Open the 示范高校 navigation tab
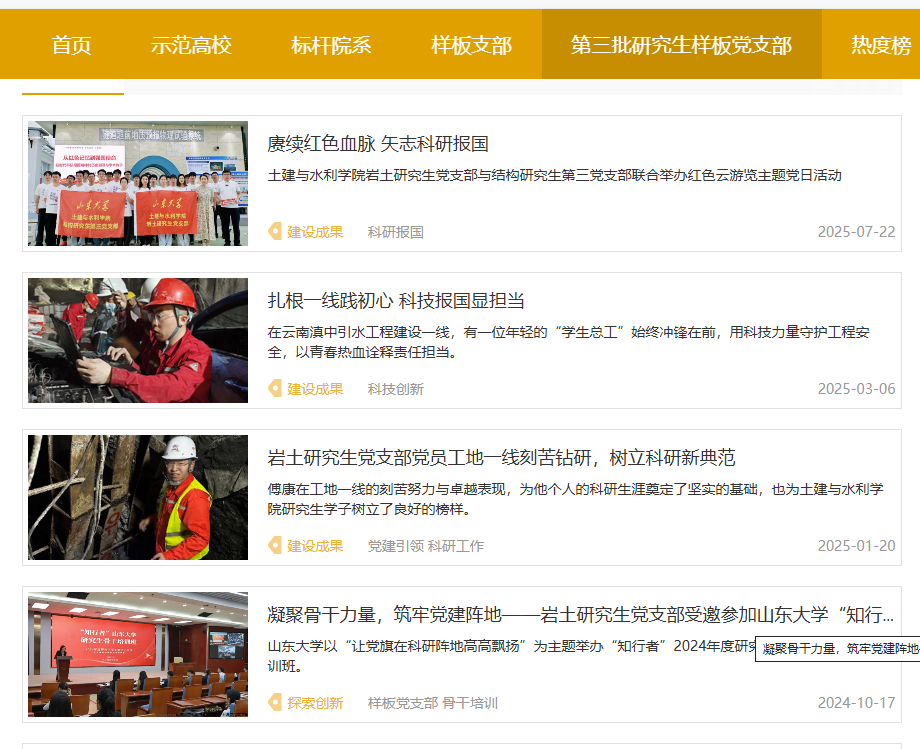The height and width of the screenshot is (749, 920). (191, 45)
